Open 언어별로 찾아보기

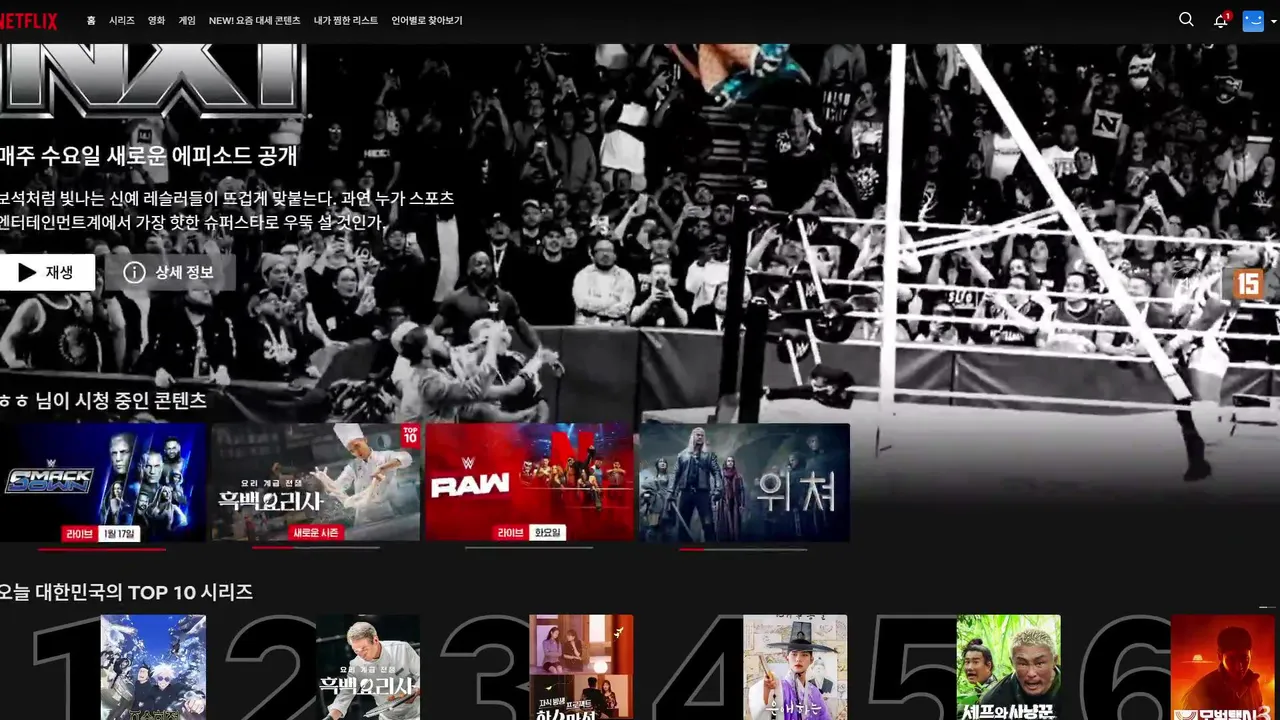point(427,20)
